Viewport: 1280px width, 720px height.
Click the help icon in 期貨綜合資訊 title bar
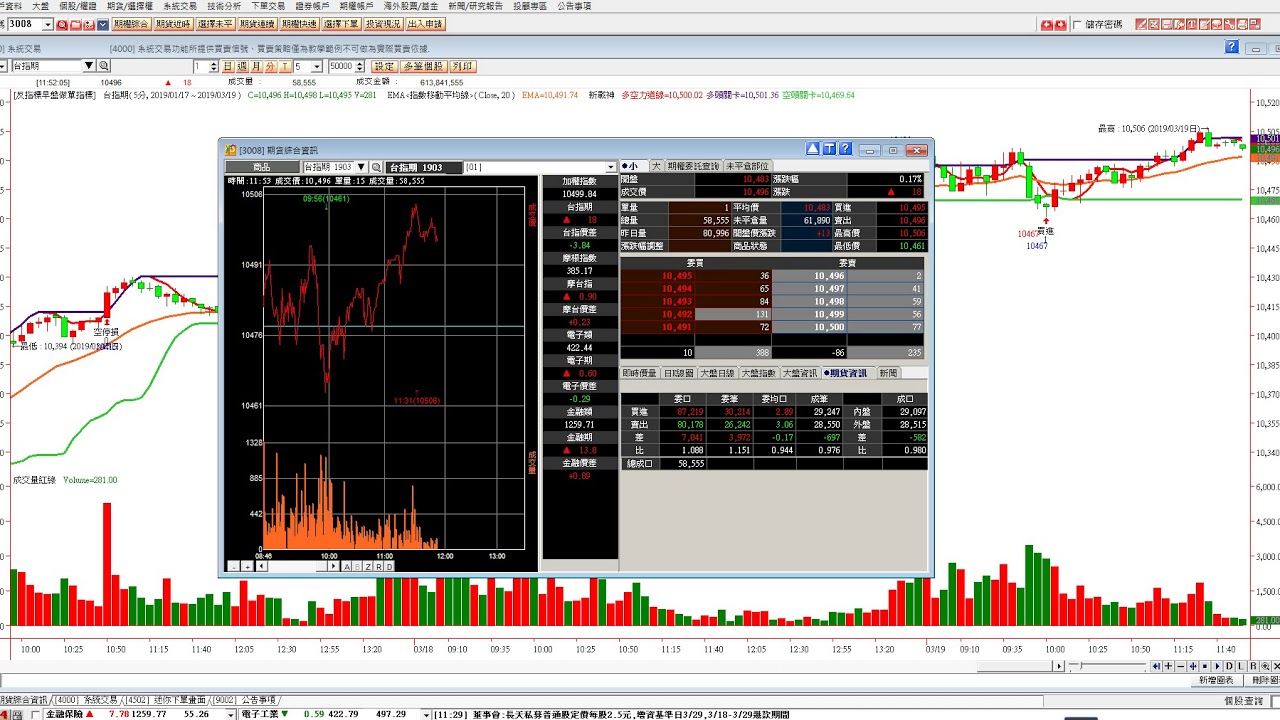845,149
